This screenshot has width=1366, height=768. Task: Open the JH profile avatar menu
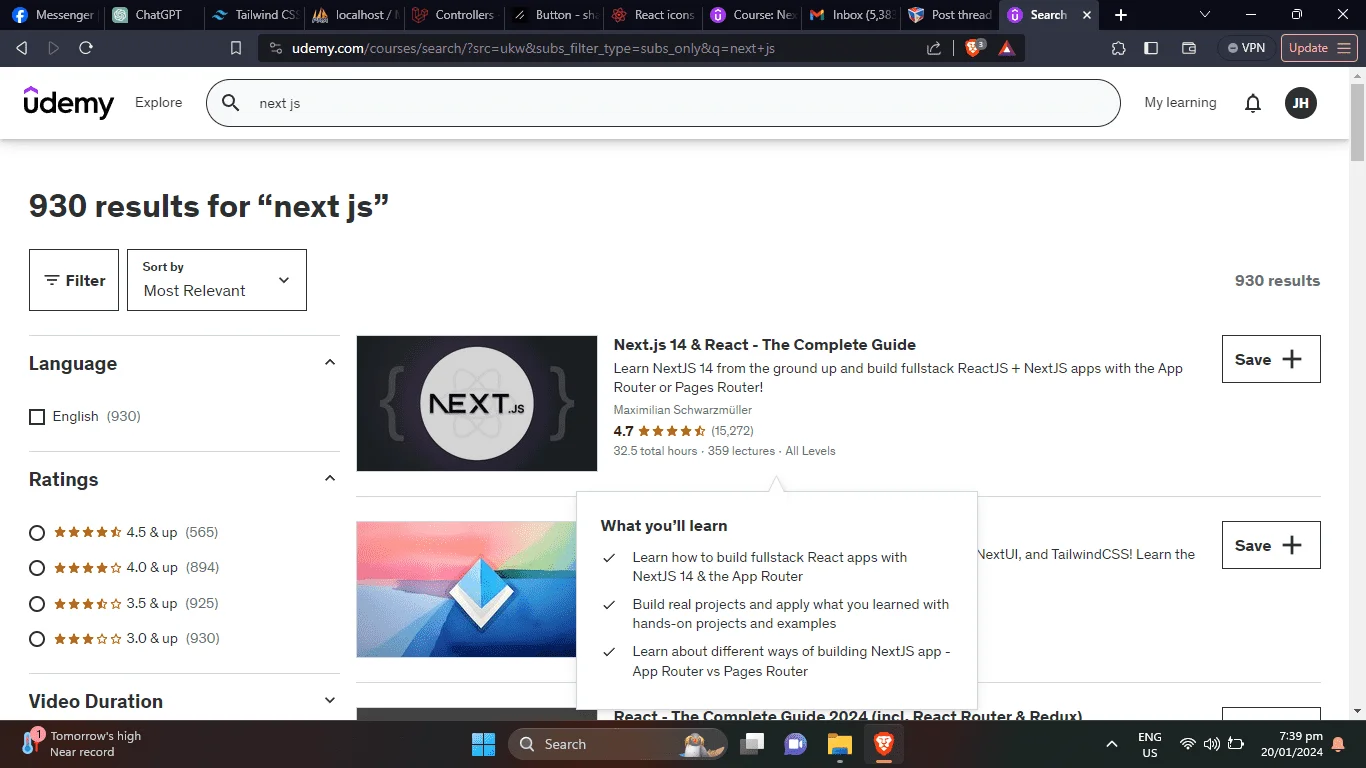click(1301, 103)
